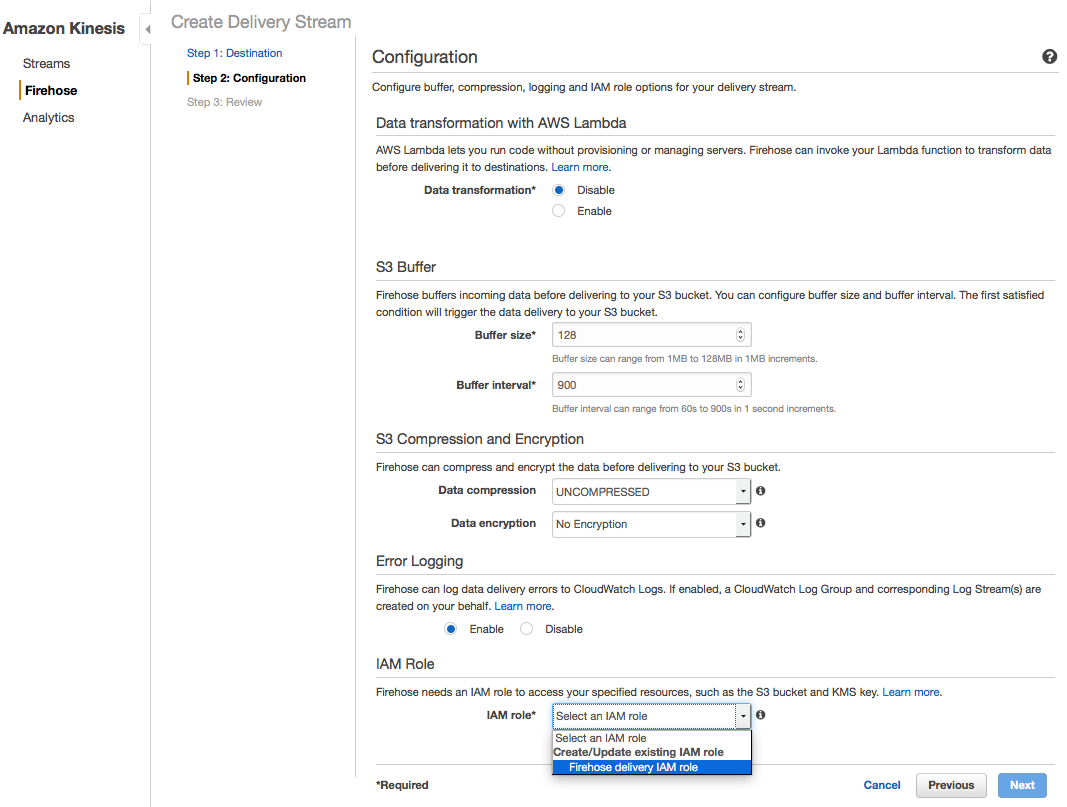Image resolution: width=1067 pixels, height=807 pixels.
Task: Collapse the Amazon Kinesis sidebar arrow
Action: pyautogui.click(x=148, y=29)
